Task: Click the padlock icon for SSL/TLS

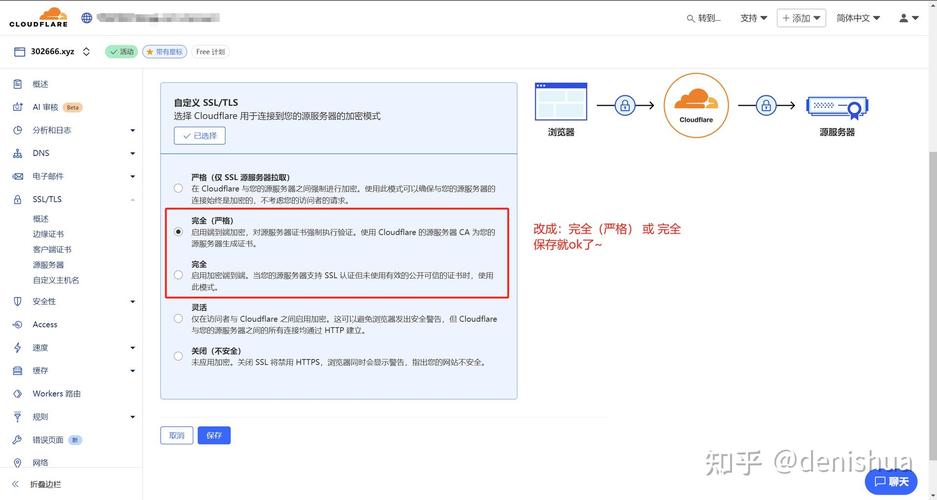Action: [18, 200]
